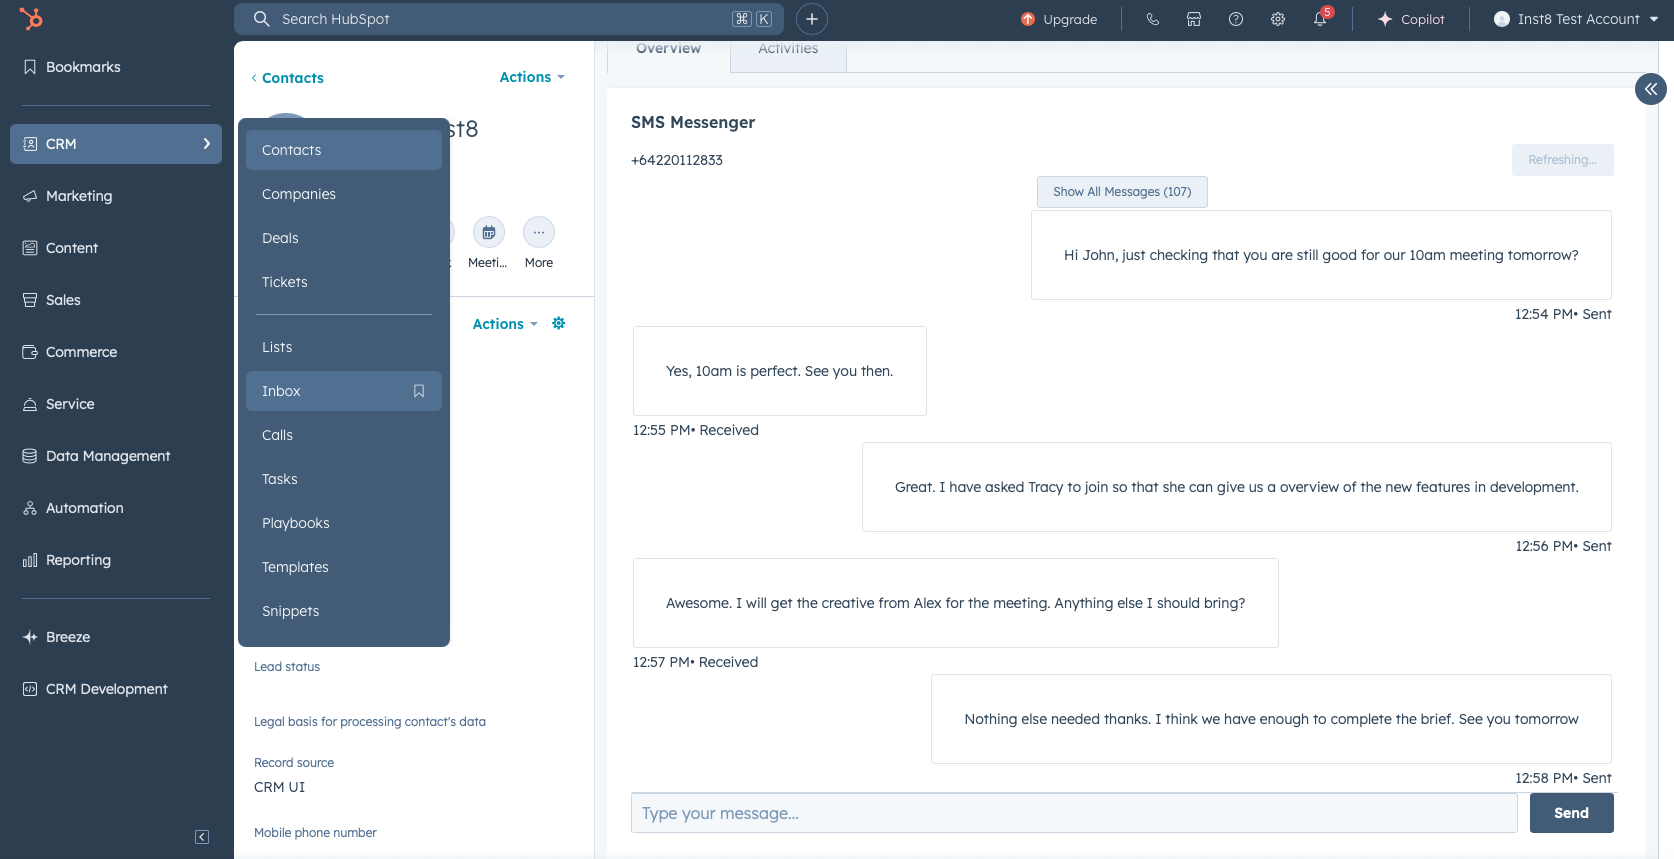Select Tasks in the CRM menu
This screenshot has height=859, width=1674.
tap(344, 479)
